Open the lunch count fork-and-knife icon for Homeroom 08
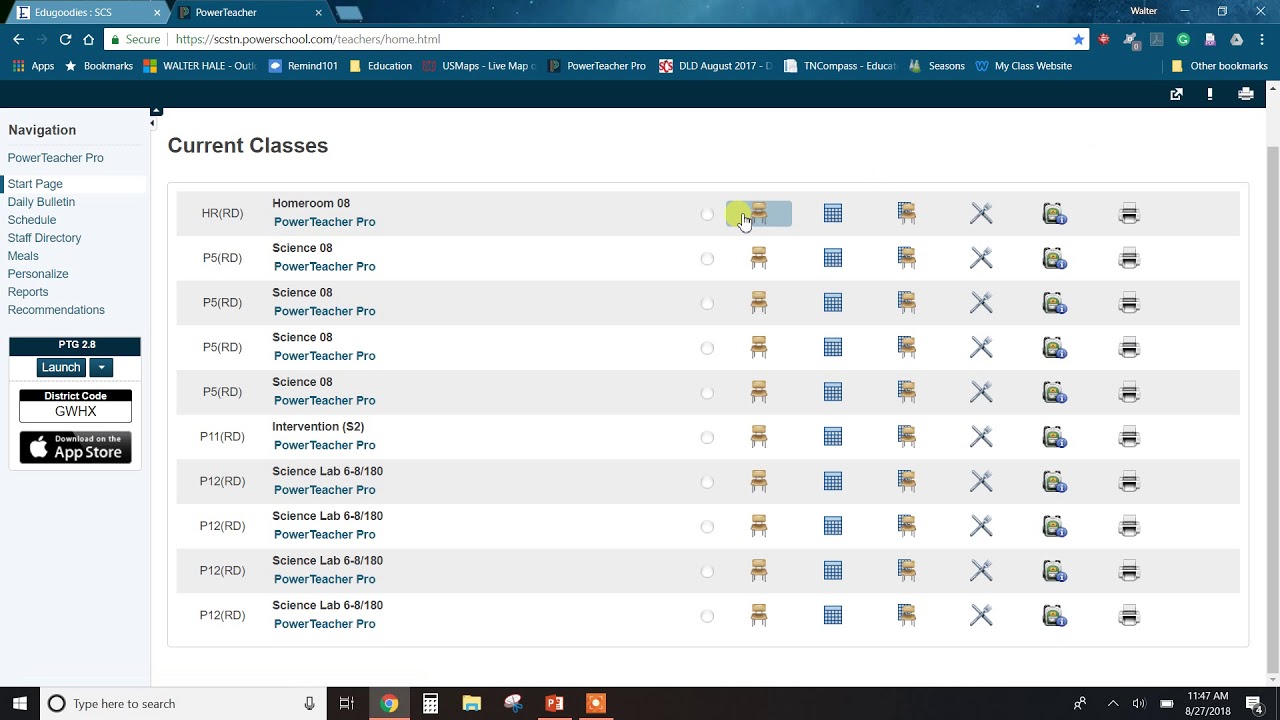Screen dimensions: 1280x720 981,213
